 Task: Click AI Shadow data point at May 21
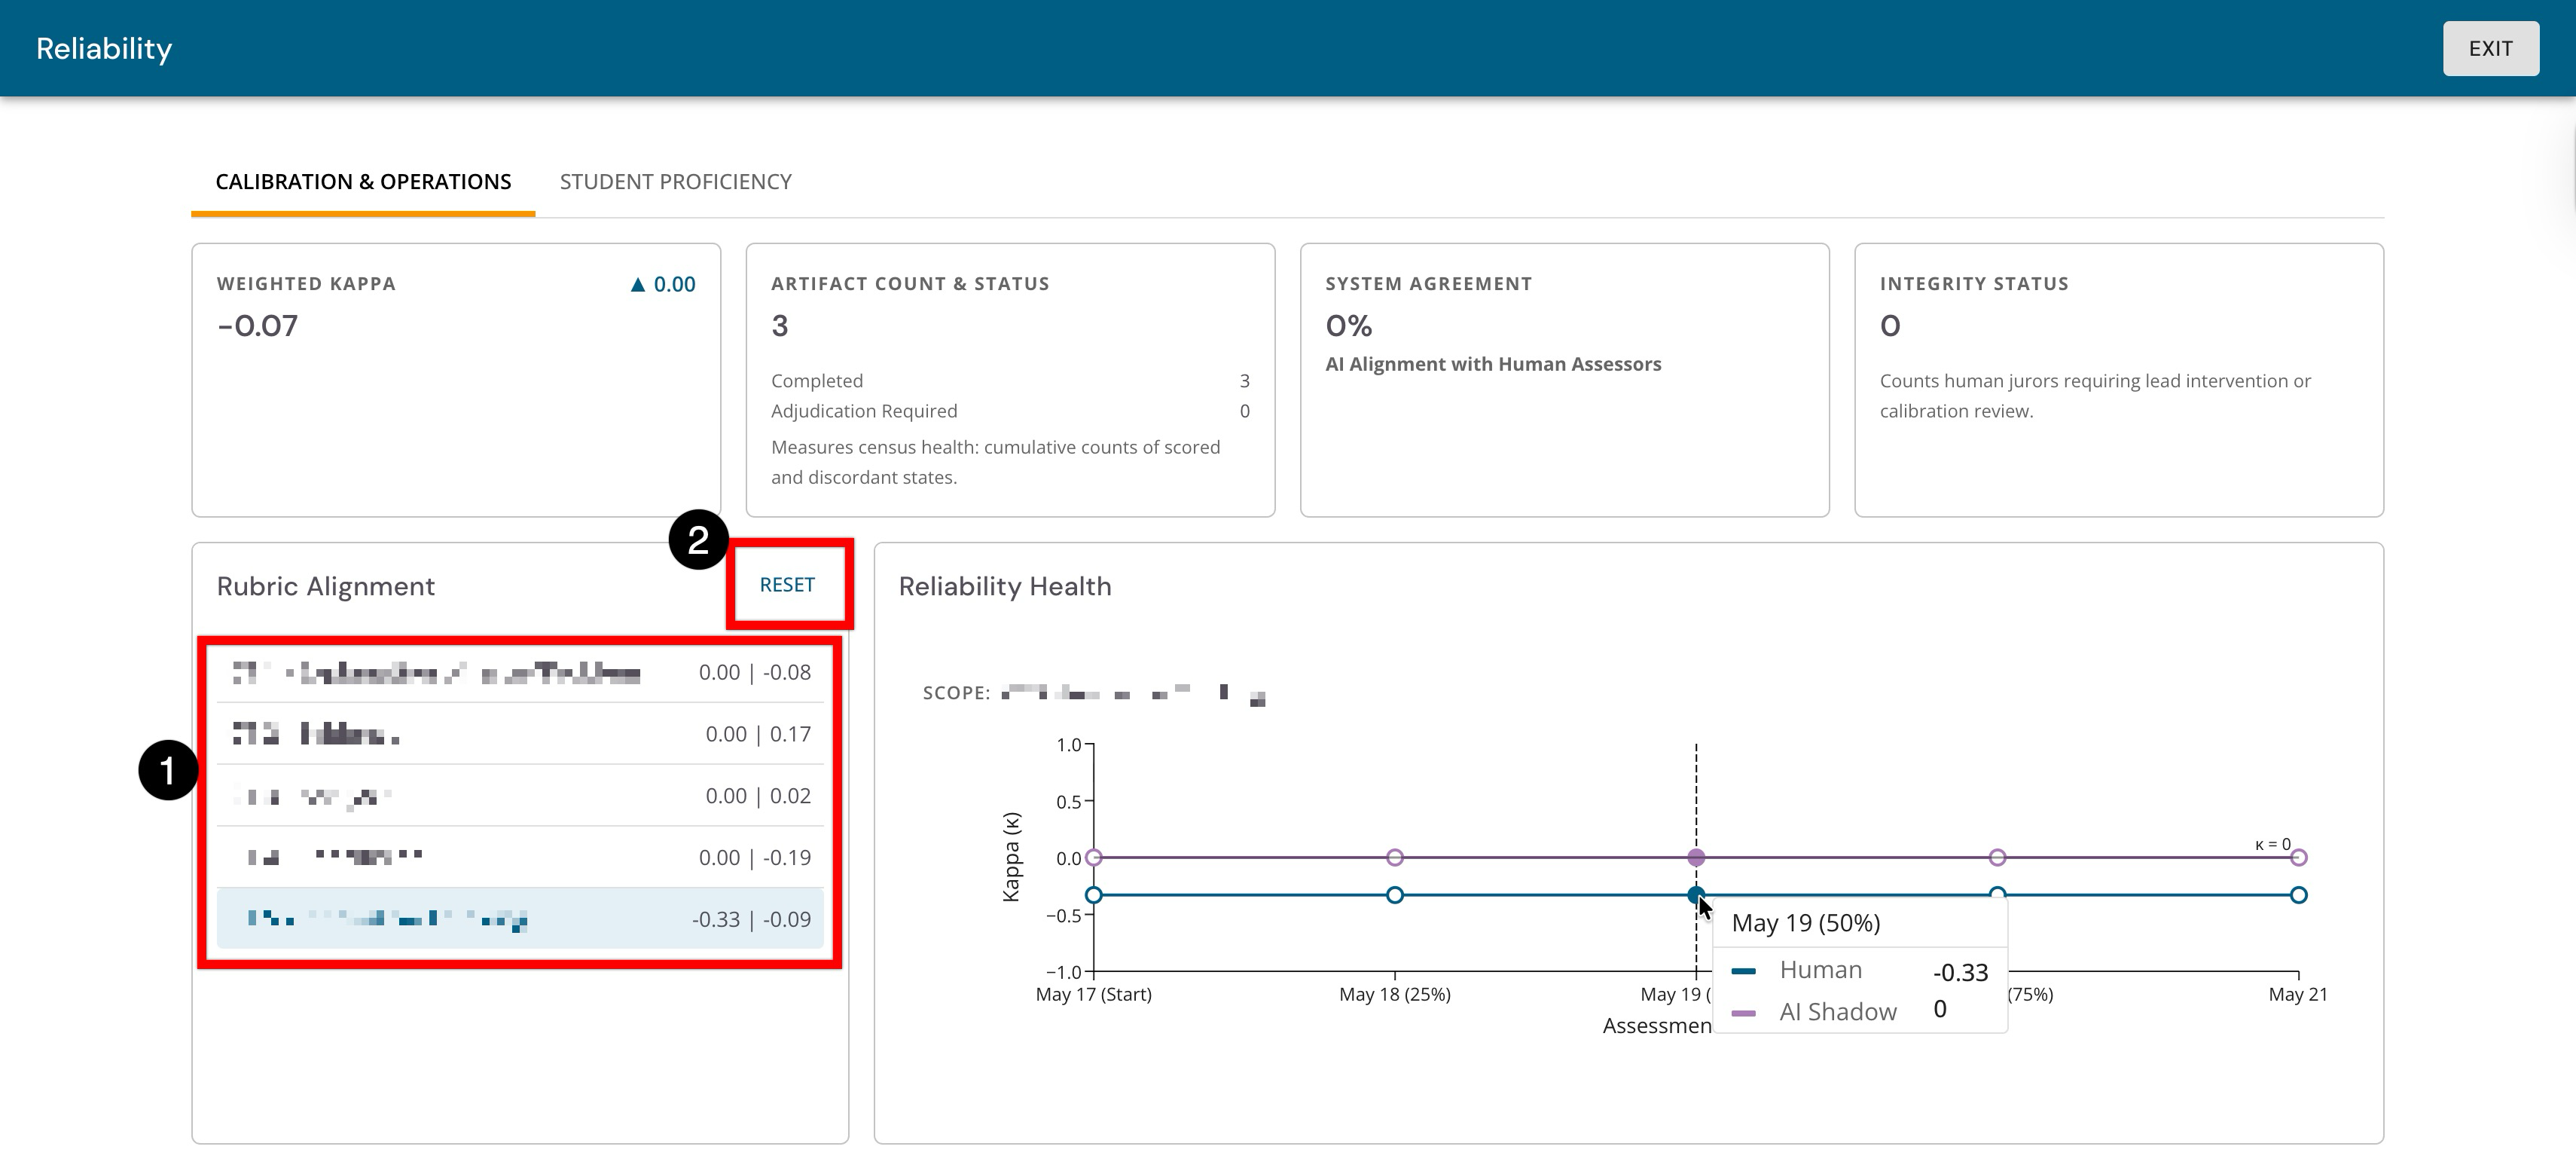pos(2298,857)
